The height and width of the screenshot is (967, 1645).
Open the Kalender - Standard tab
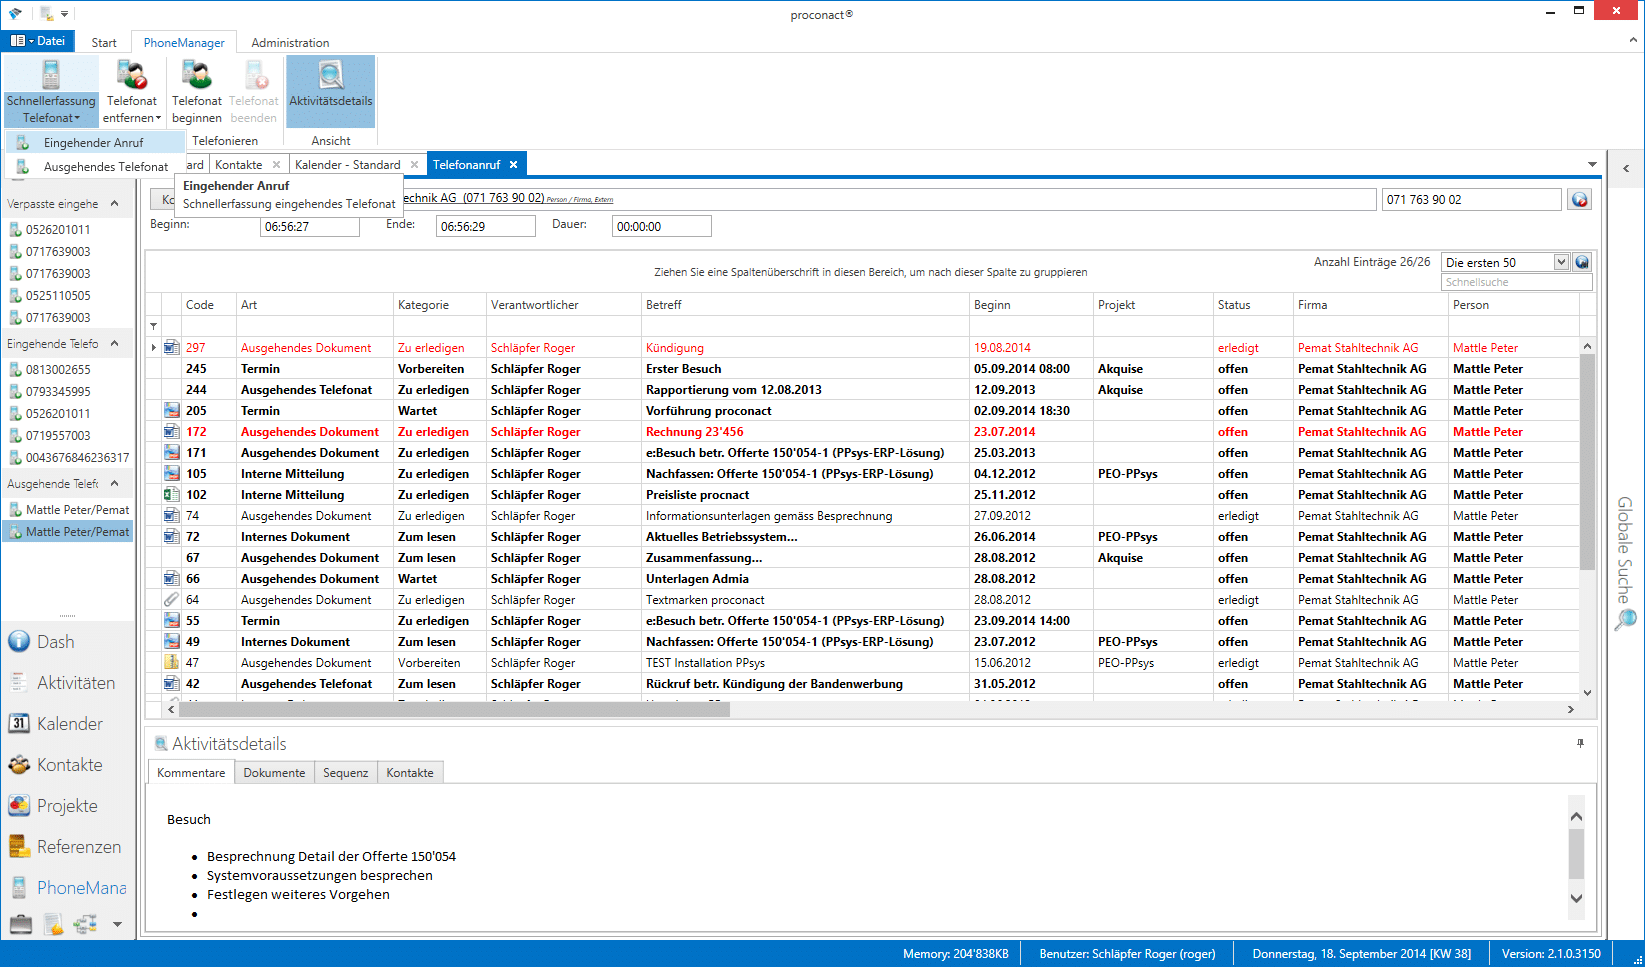click(x=348, y=165)
